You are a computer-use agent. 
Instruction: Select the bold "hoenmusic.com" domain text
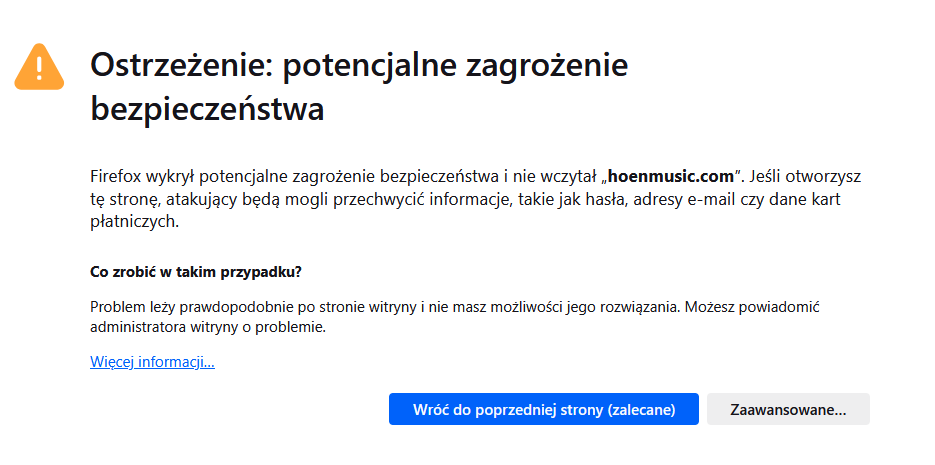coord(670,176)
